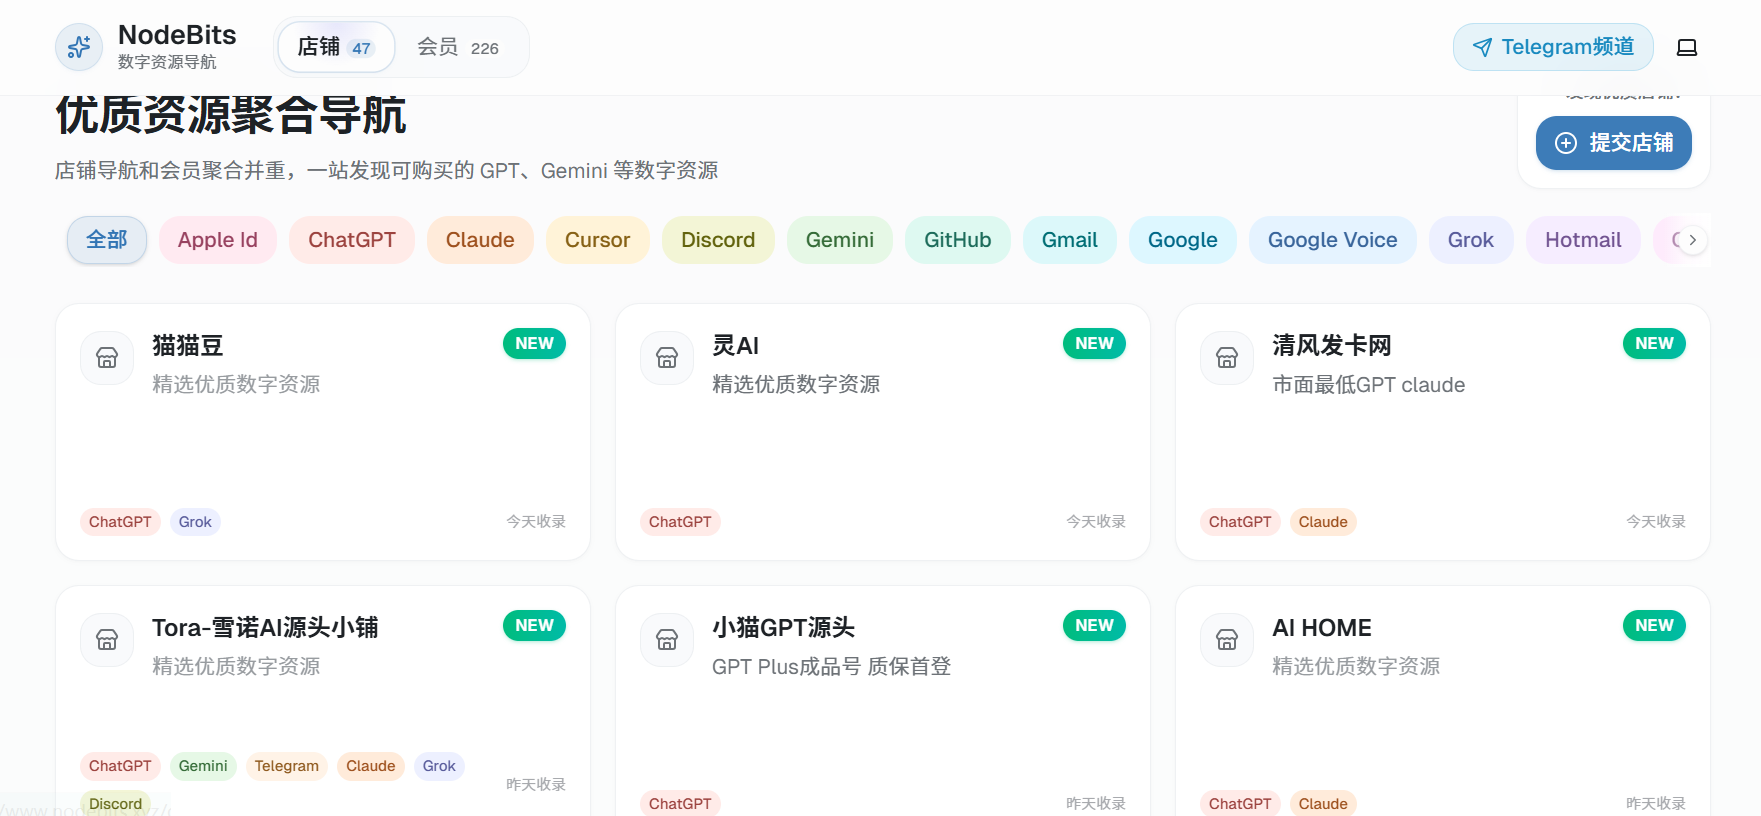Click the NodeBits sparkle logo icon
The image size is (1761, 816).
point(79,47)
